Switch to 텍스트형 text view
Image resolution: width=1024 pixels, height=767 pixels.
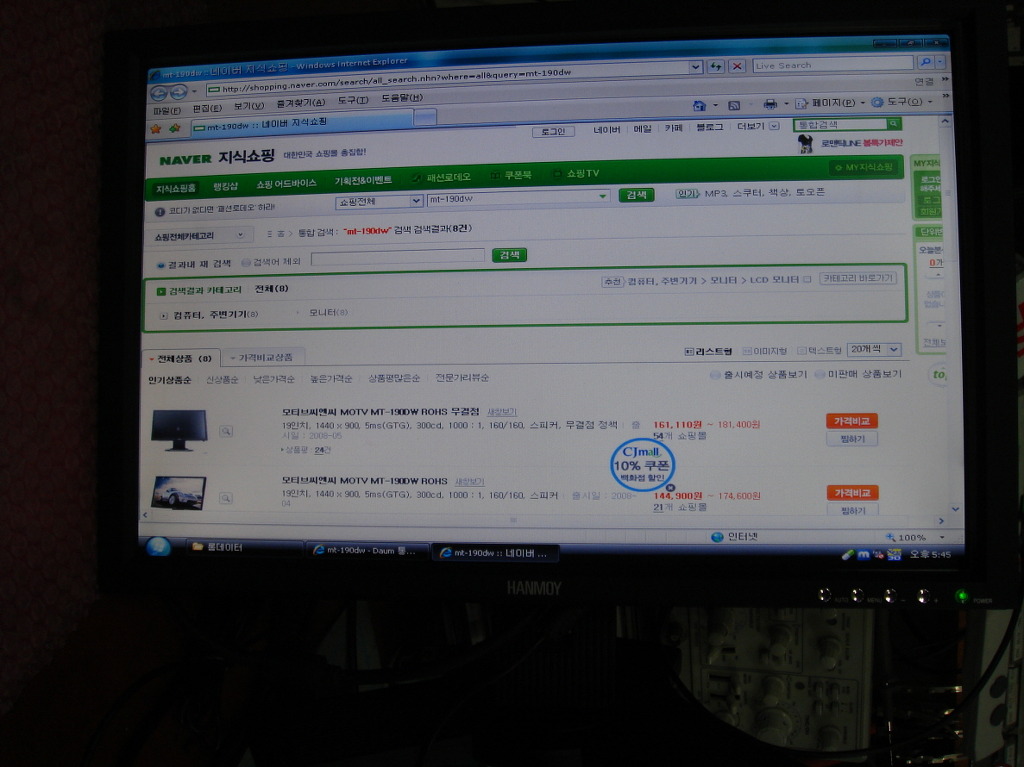[819, 350]
